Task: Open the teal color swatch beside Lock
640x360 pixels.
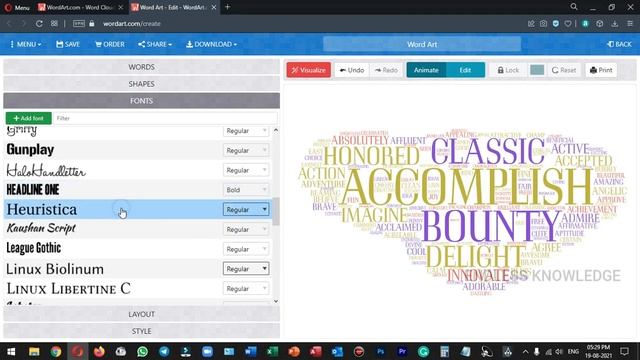Action: click(x=537, y=70)
